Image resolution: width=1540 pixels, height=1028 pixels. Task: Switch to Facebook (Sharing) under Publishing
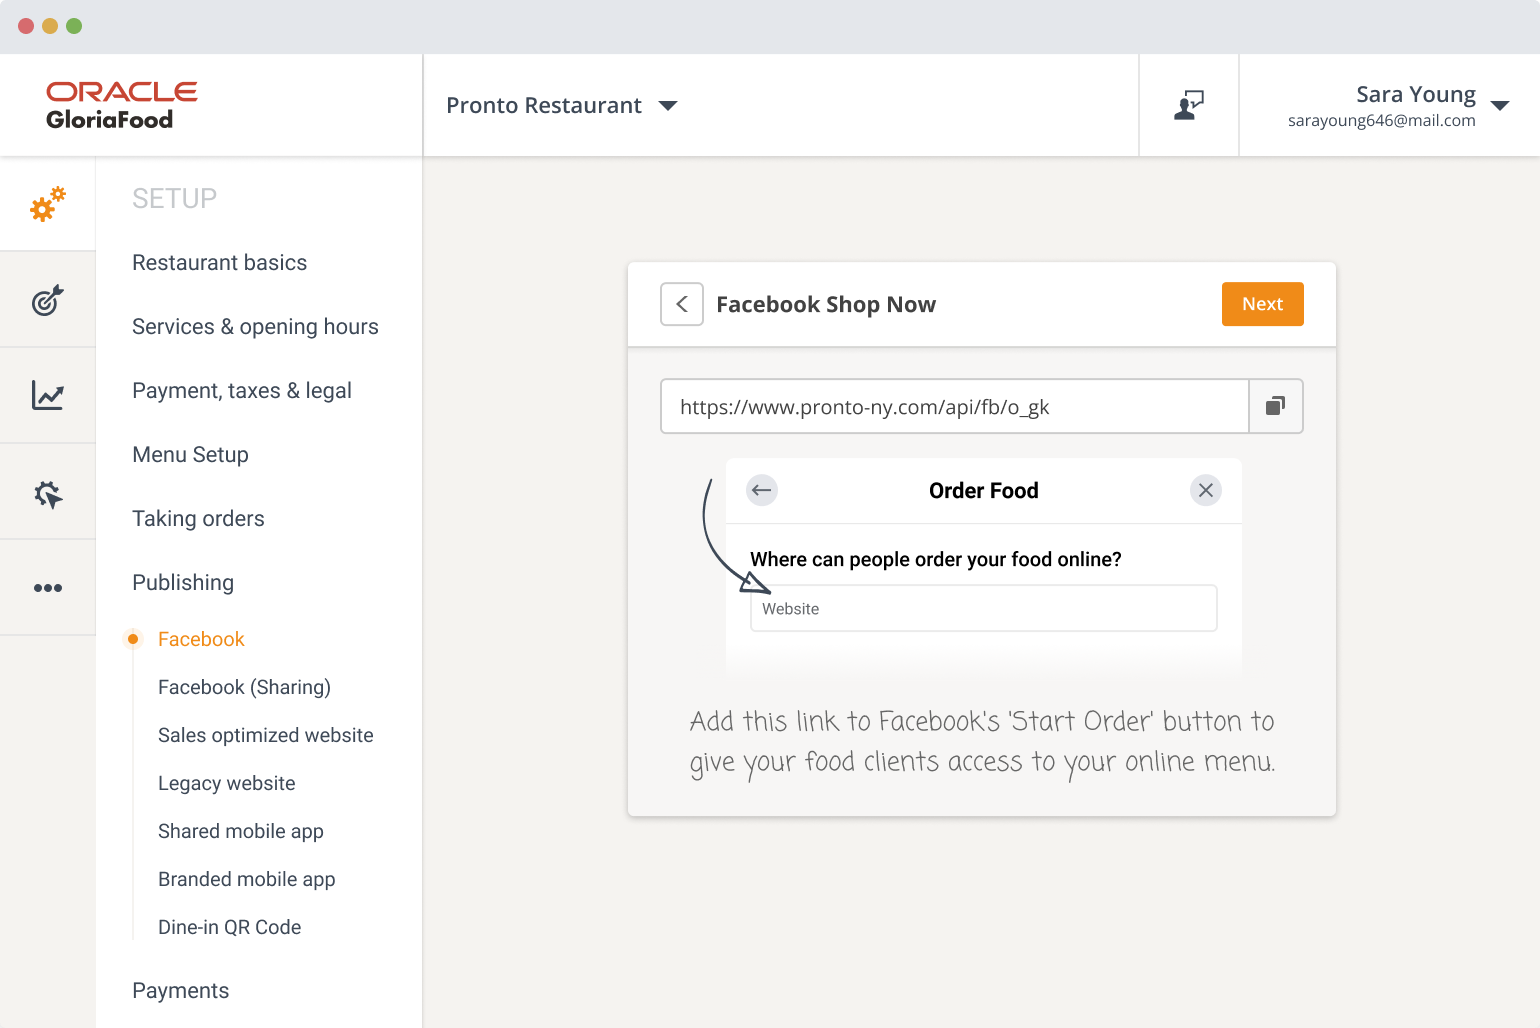click(x=244, y=687)
